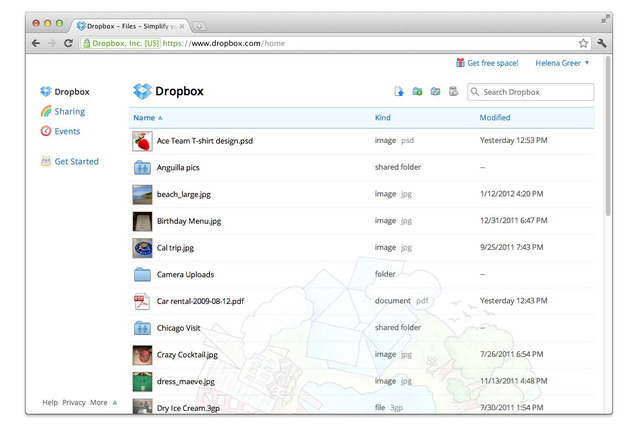
Task: Click in the Search Dropbox field
Action: 531,92
